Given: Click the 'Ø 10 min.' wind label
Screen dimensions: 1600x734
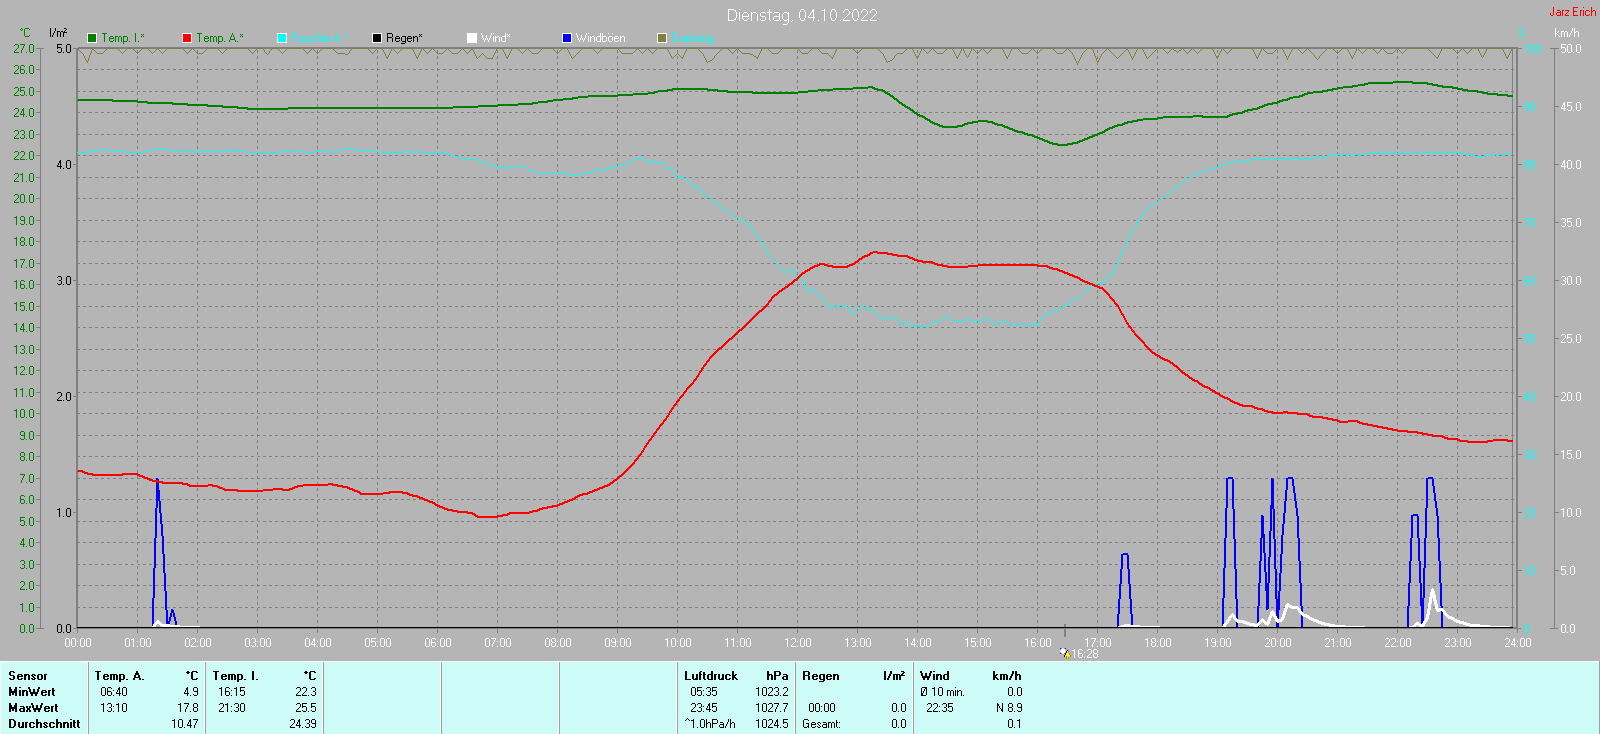Looking at the screenshot, I should click(x=942, y=692).
